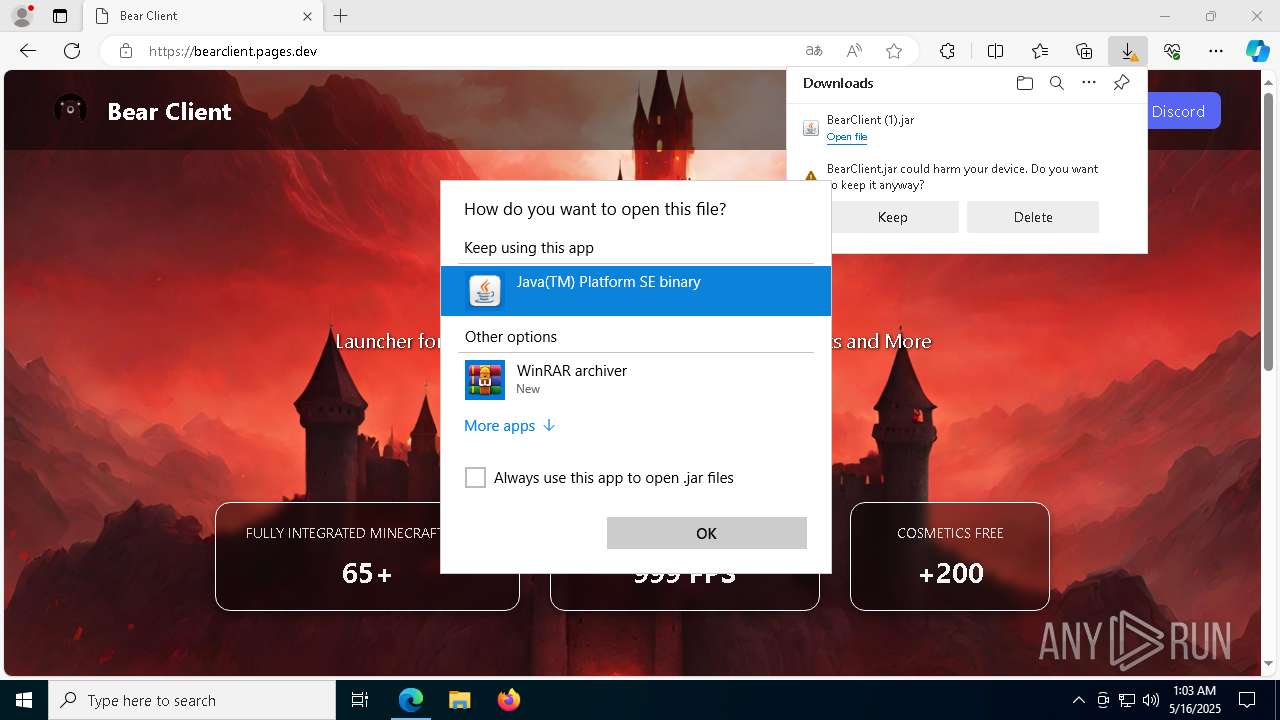Open the tab actions menu icon

pyautogui.click(x=60, y=16)
